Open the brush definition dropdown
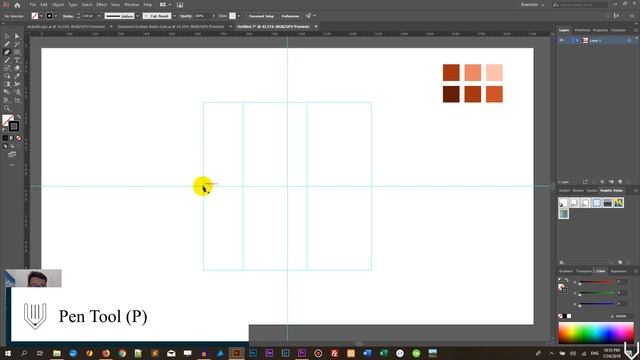This screenshot has width=640, height=360. point(174,16)
